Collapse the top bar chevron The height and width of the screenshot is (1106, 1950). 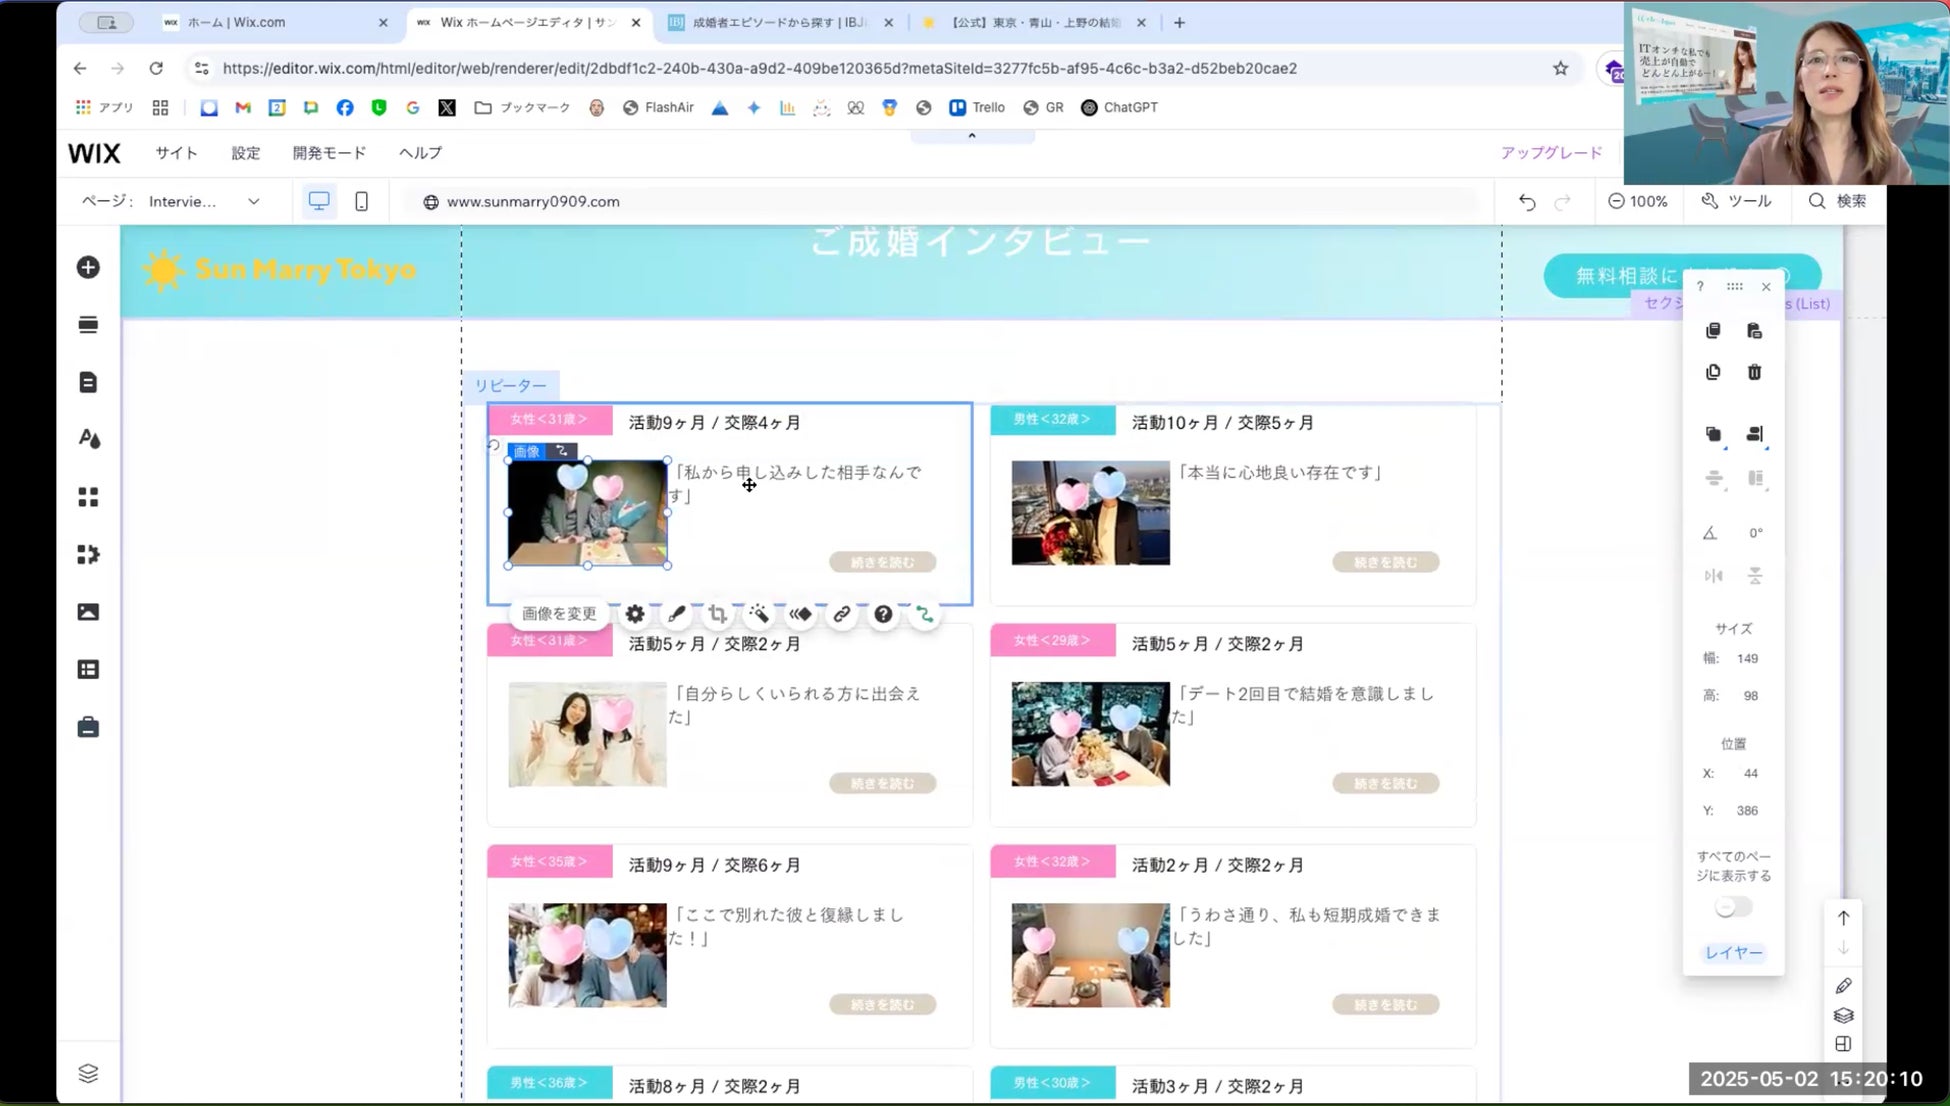coord(971,136)
